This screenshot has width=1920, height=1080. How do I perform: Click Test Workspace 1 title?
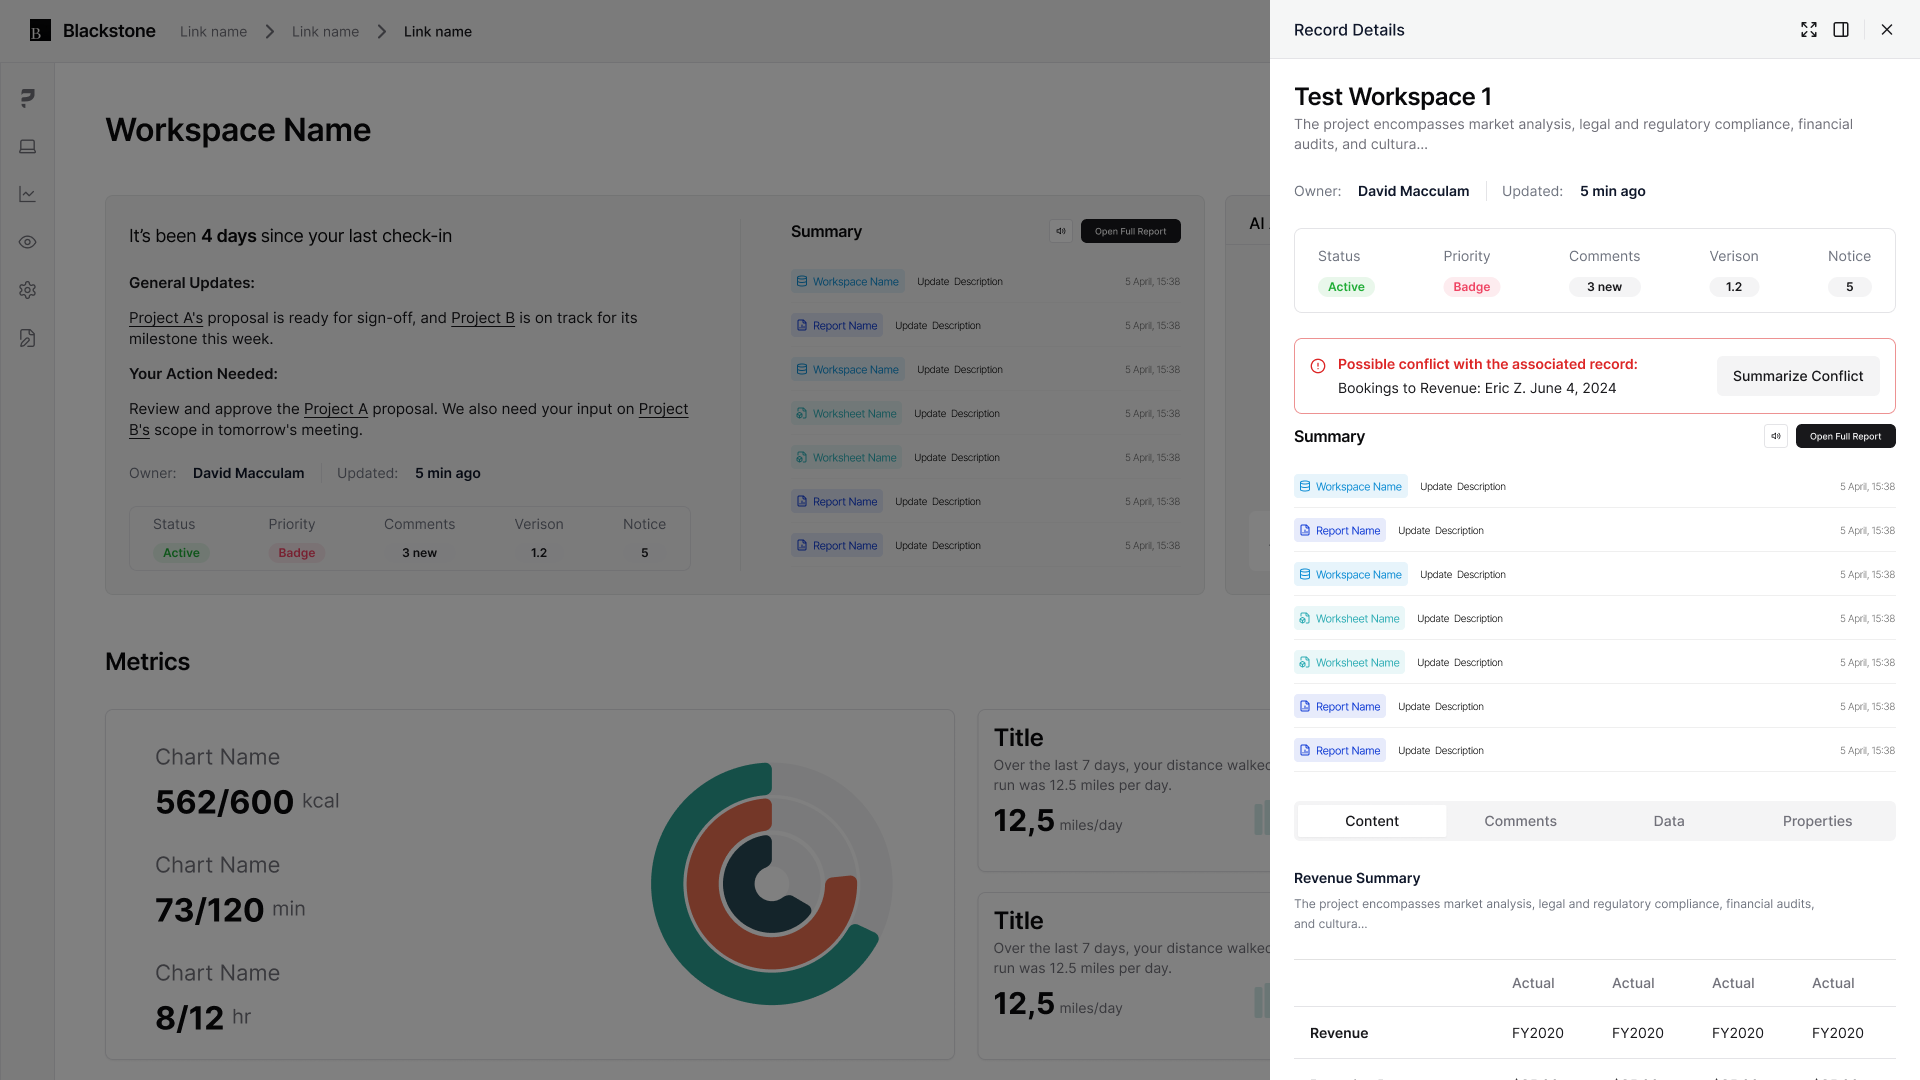coord(1392,97)
